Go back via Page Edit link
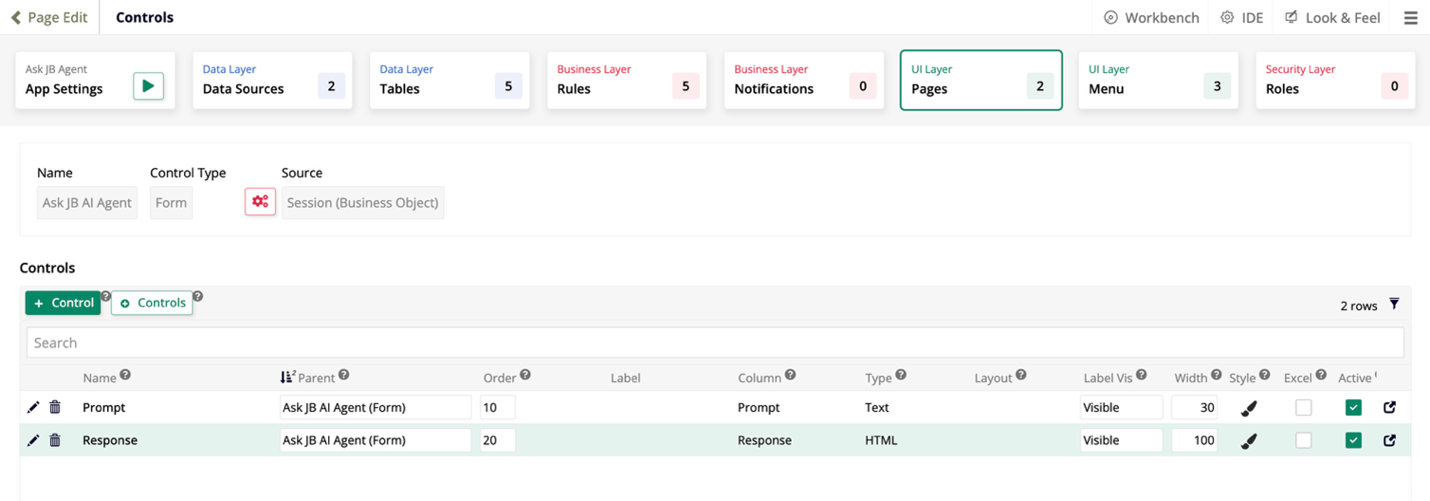1430x501 pixels. click(49, 18)
